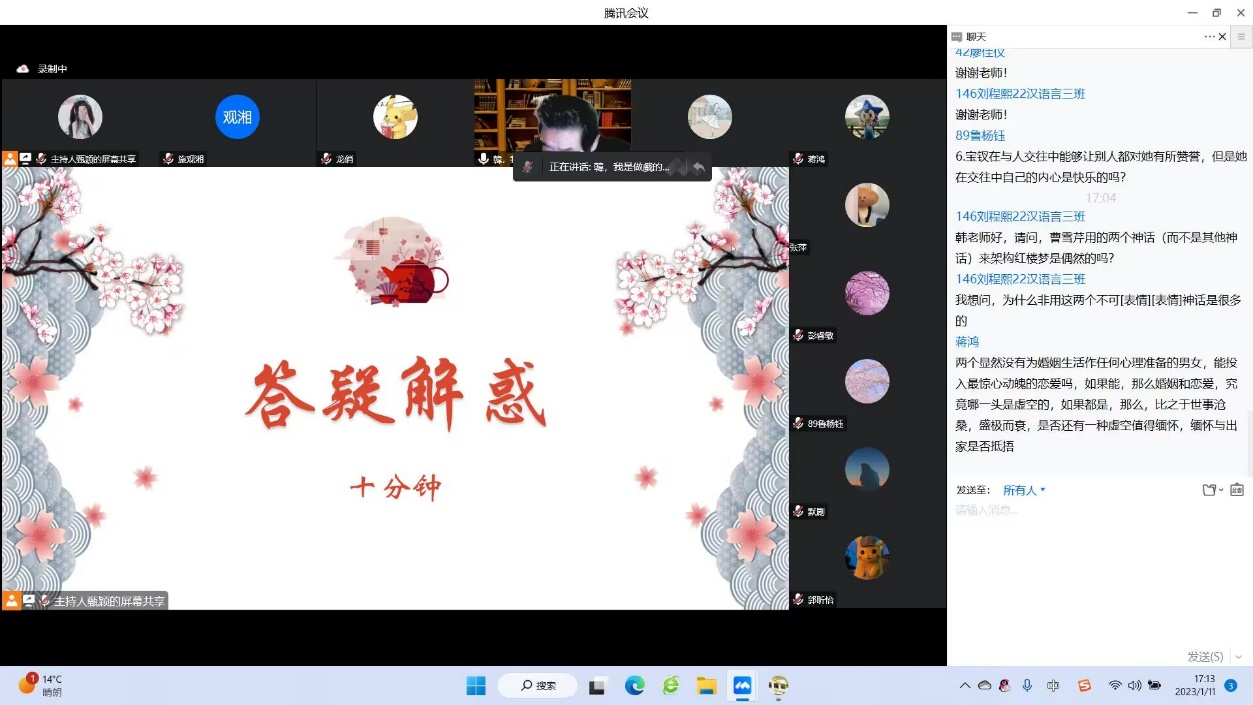Screen dimensions: 1253x705
Task: Click the 录制中 cloud recording indicator
Action: coord(42,69)
